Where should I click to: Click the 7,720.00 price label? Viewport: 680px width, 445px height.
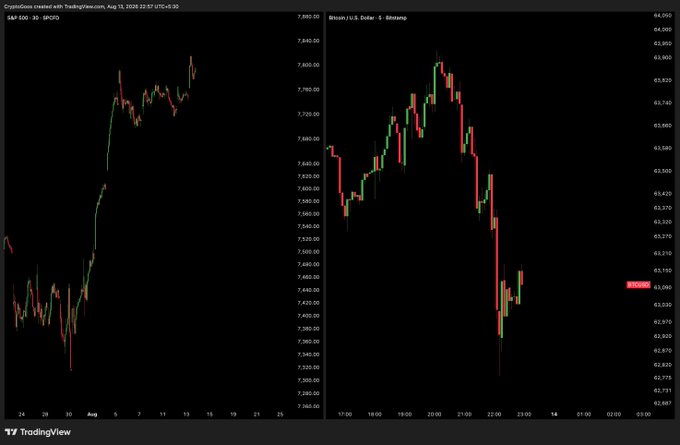tap(308, 114)
